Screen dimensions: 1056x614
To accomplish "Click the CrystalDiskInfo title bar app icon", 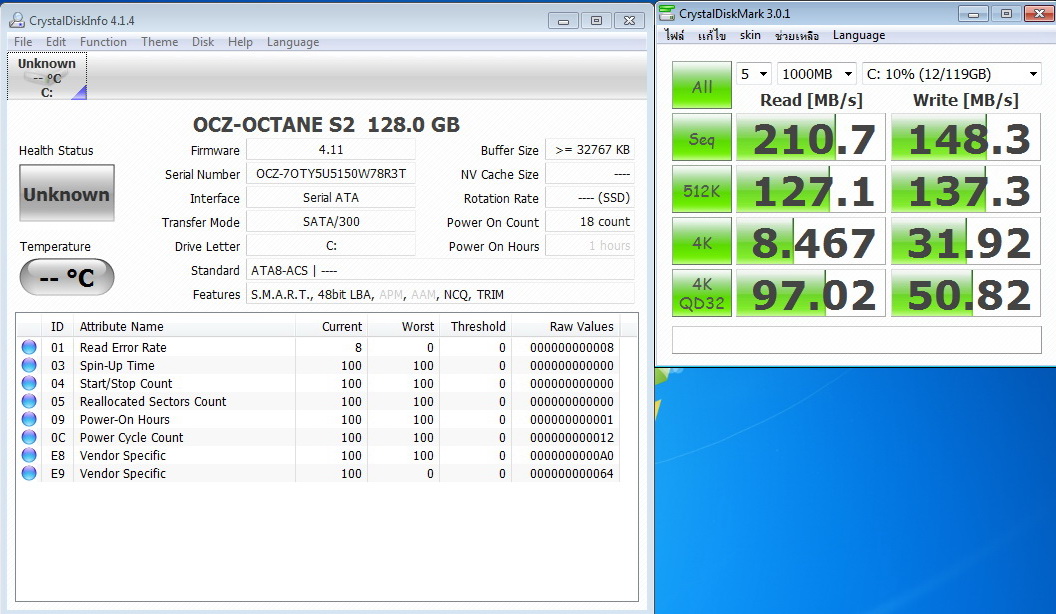I will click(16, 20).
